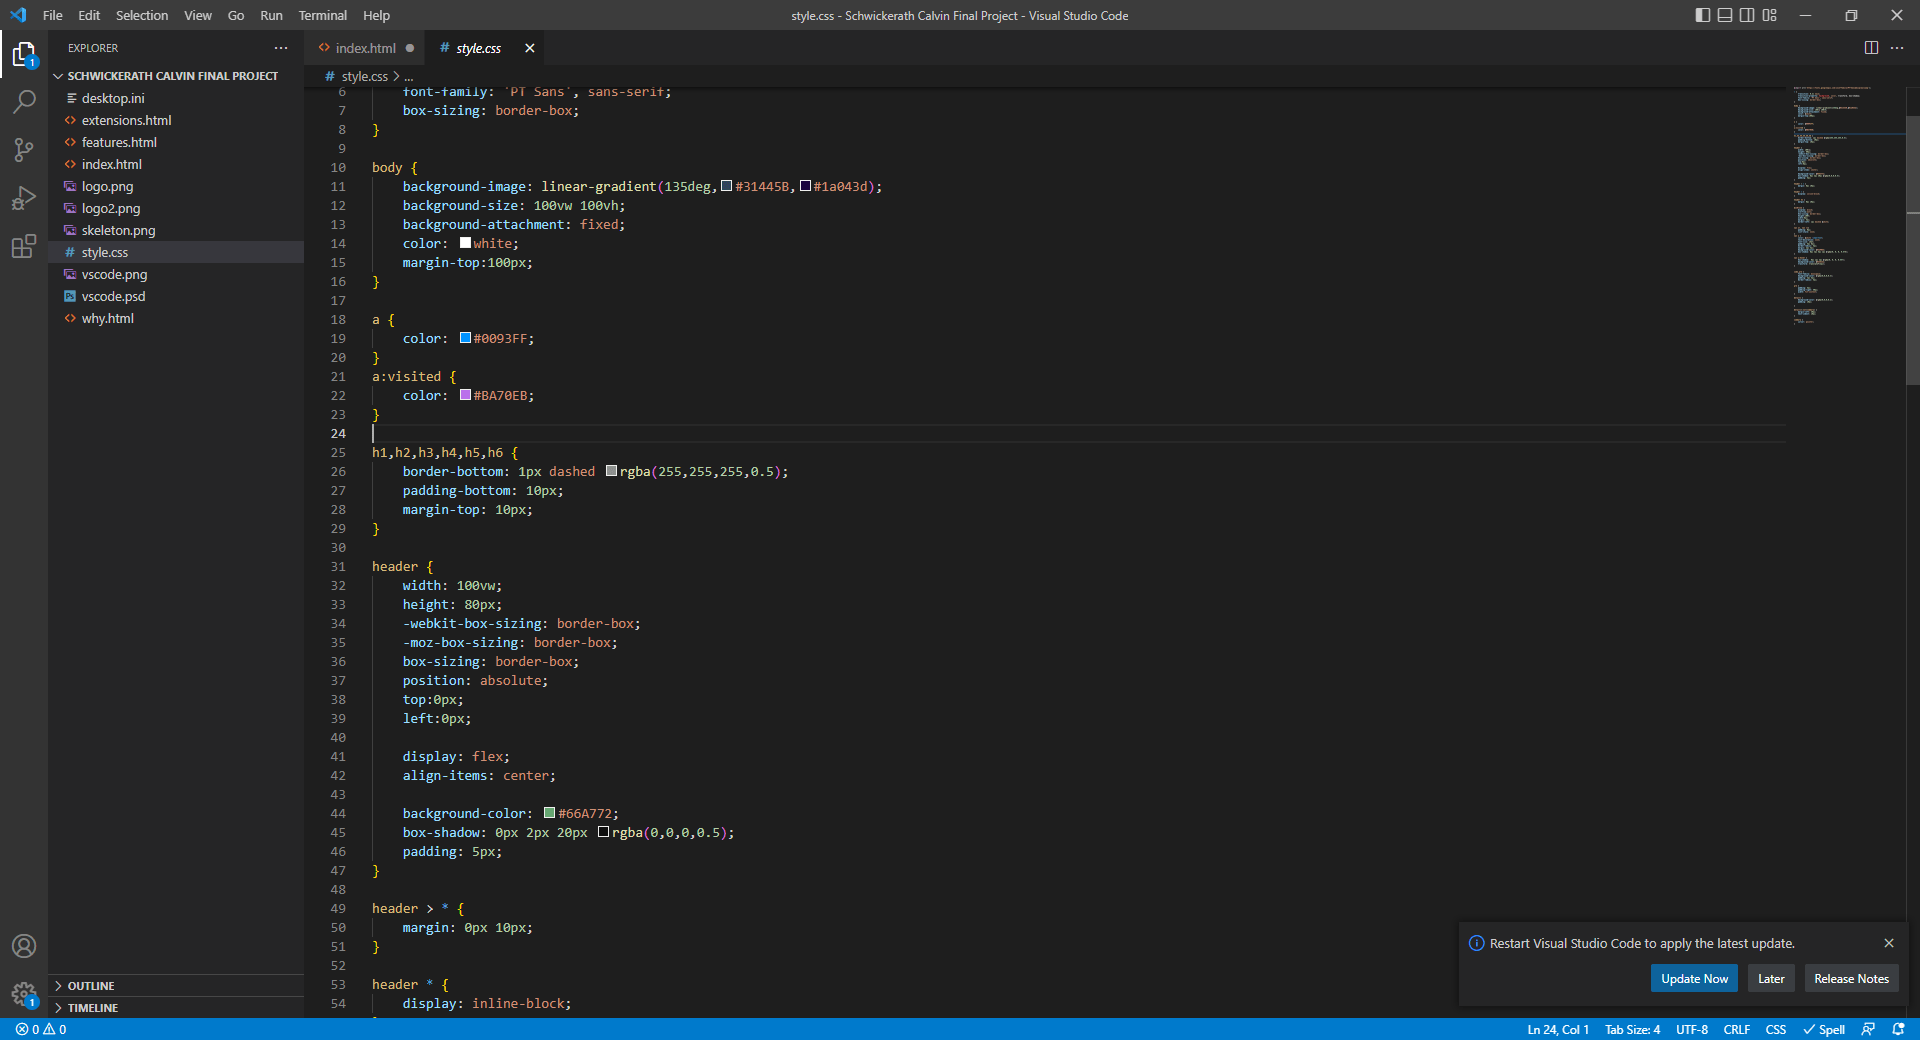Open the Selection menu
Image resolution: width=1920 pixels, height=1040 pixels.
coord(142,15)
